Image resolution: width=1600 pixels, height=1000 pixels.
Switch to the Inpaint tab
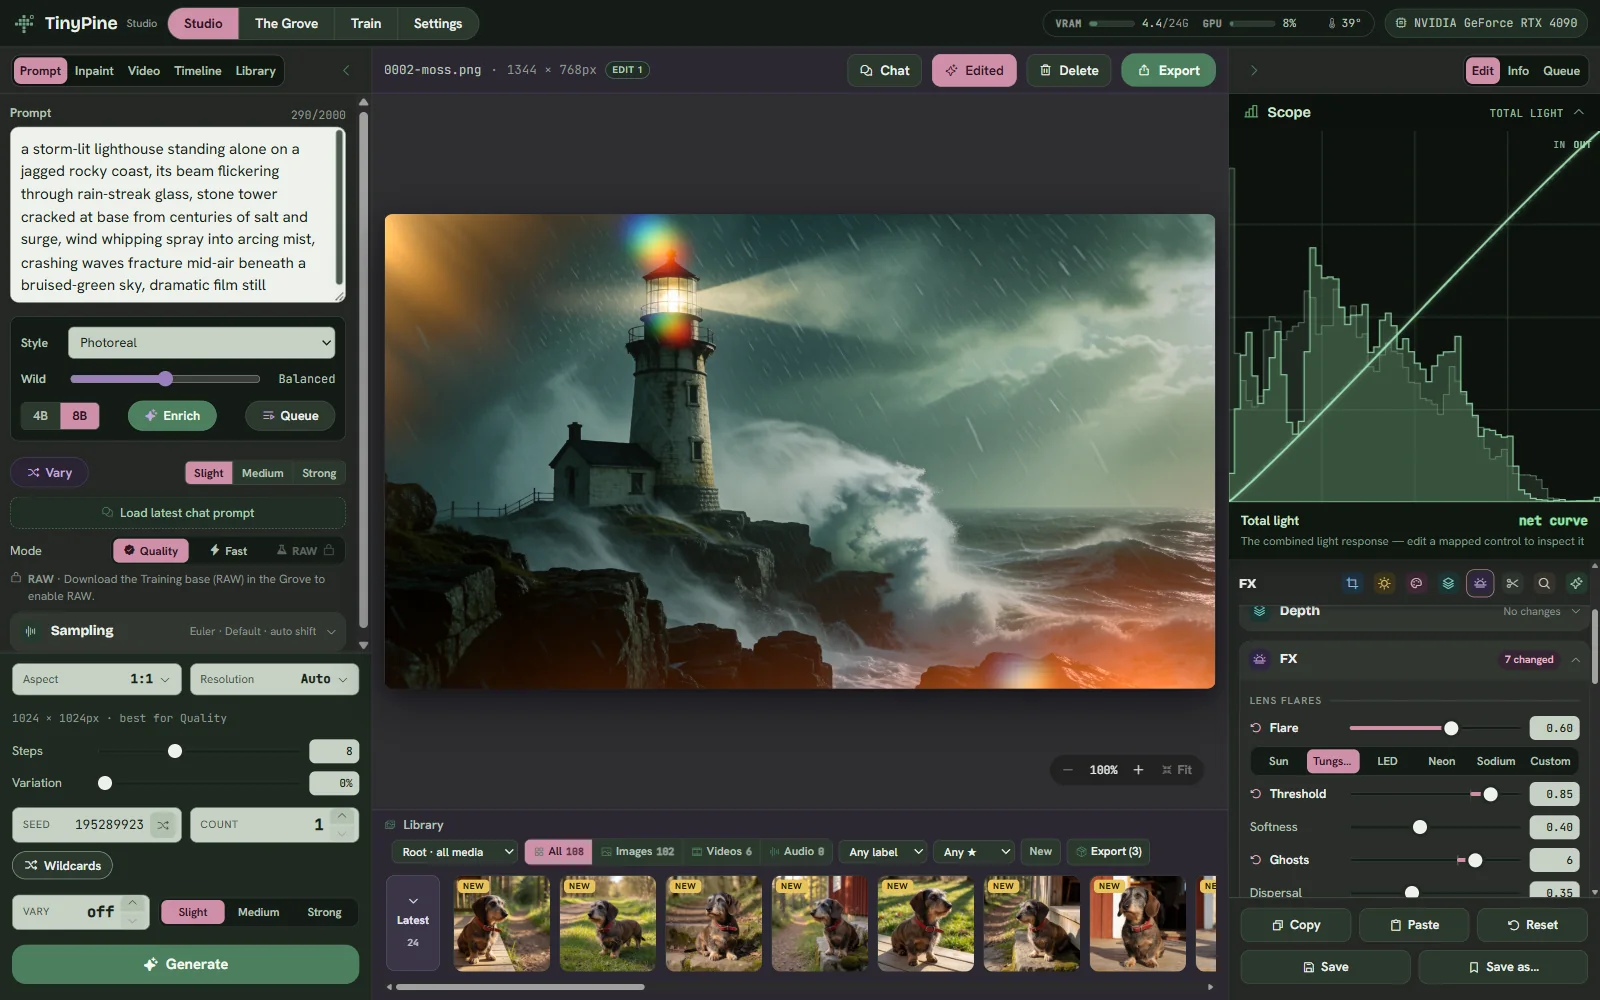click(x=94, y=71)
